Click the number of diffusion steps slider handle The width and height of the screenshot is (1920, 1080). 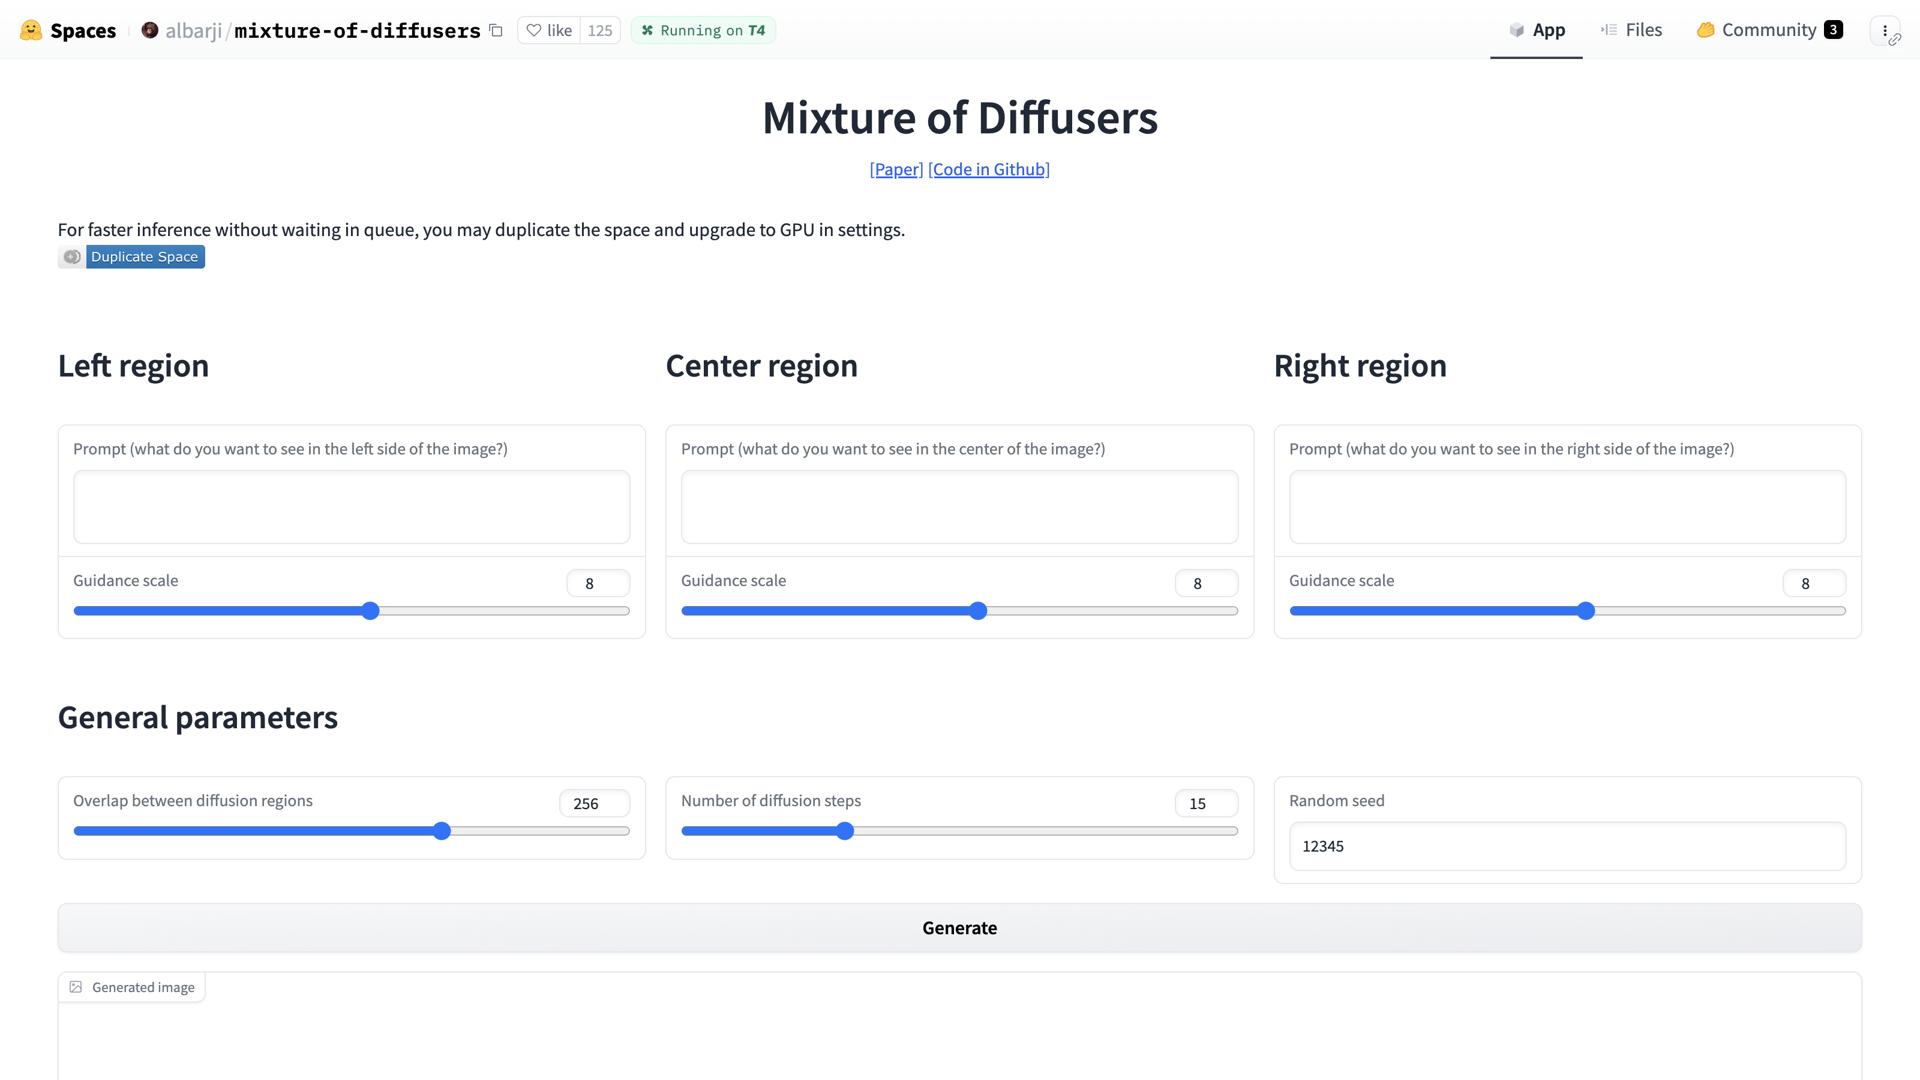click(x=845, y=831)
